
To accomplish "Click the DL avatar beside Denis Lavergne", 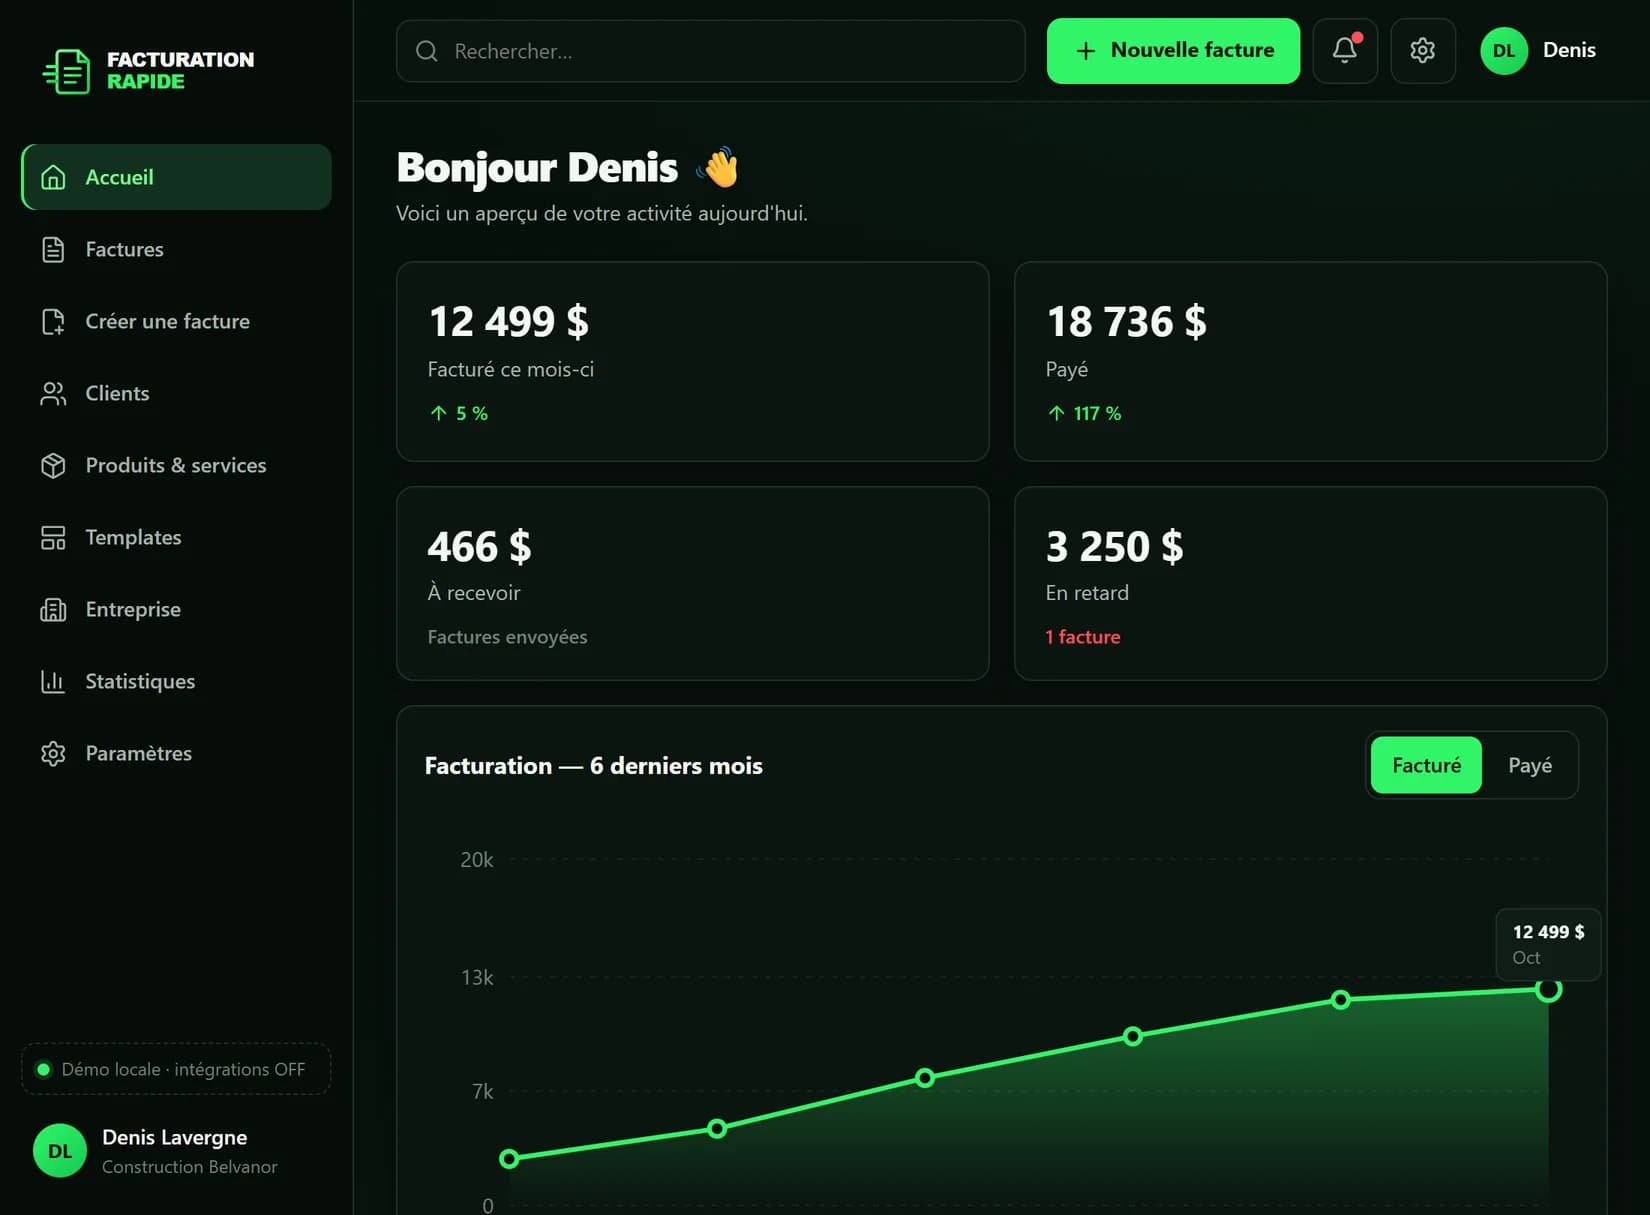I will [x=60, y=1150].
